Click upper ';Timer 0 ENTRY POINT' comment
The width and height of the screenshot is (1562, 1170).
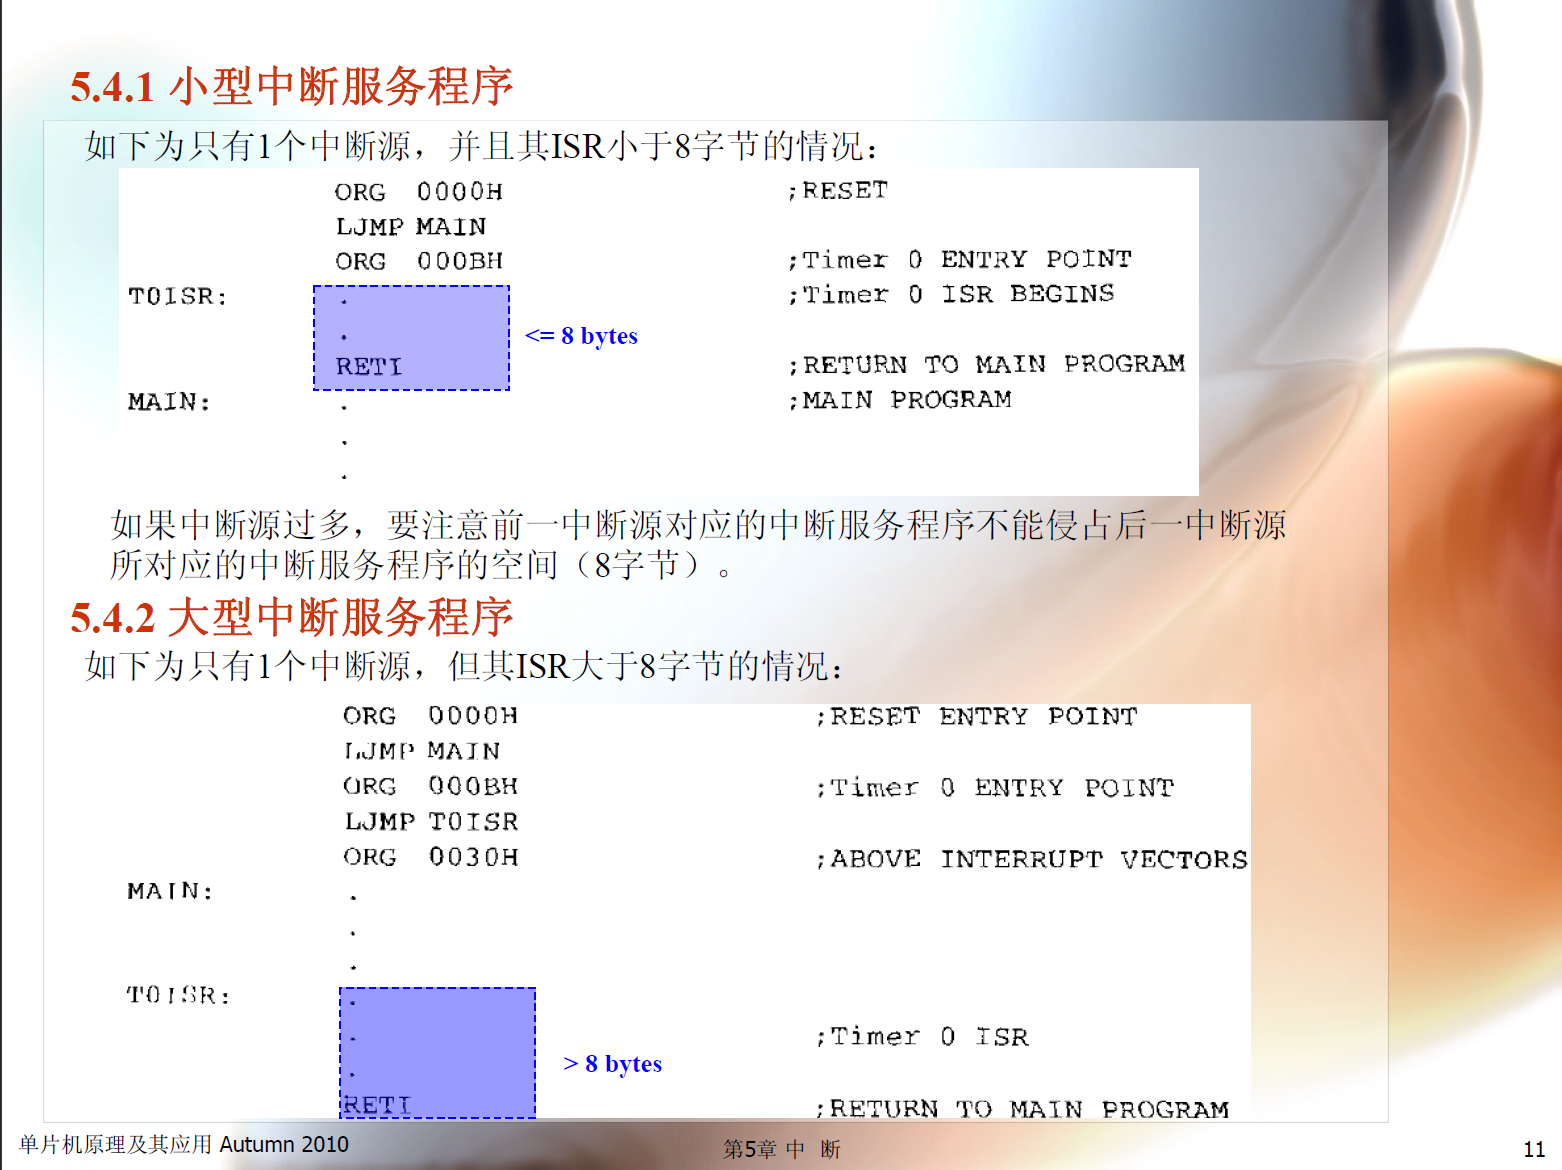tap(960, 260)
